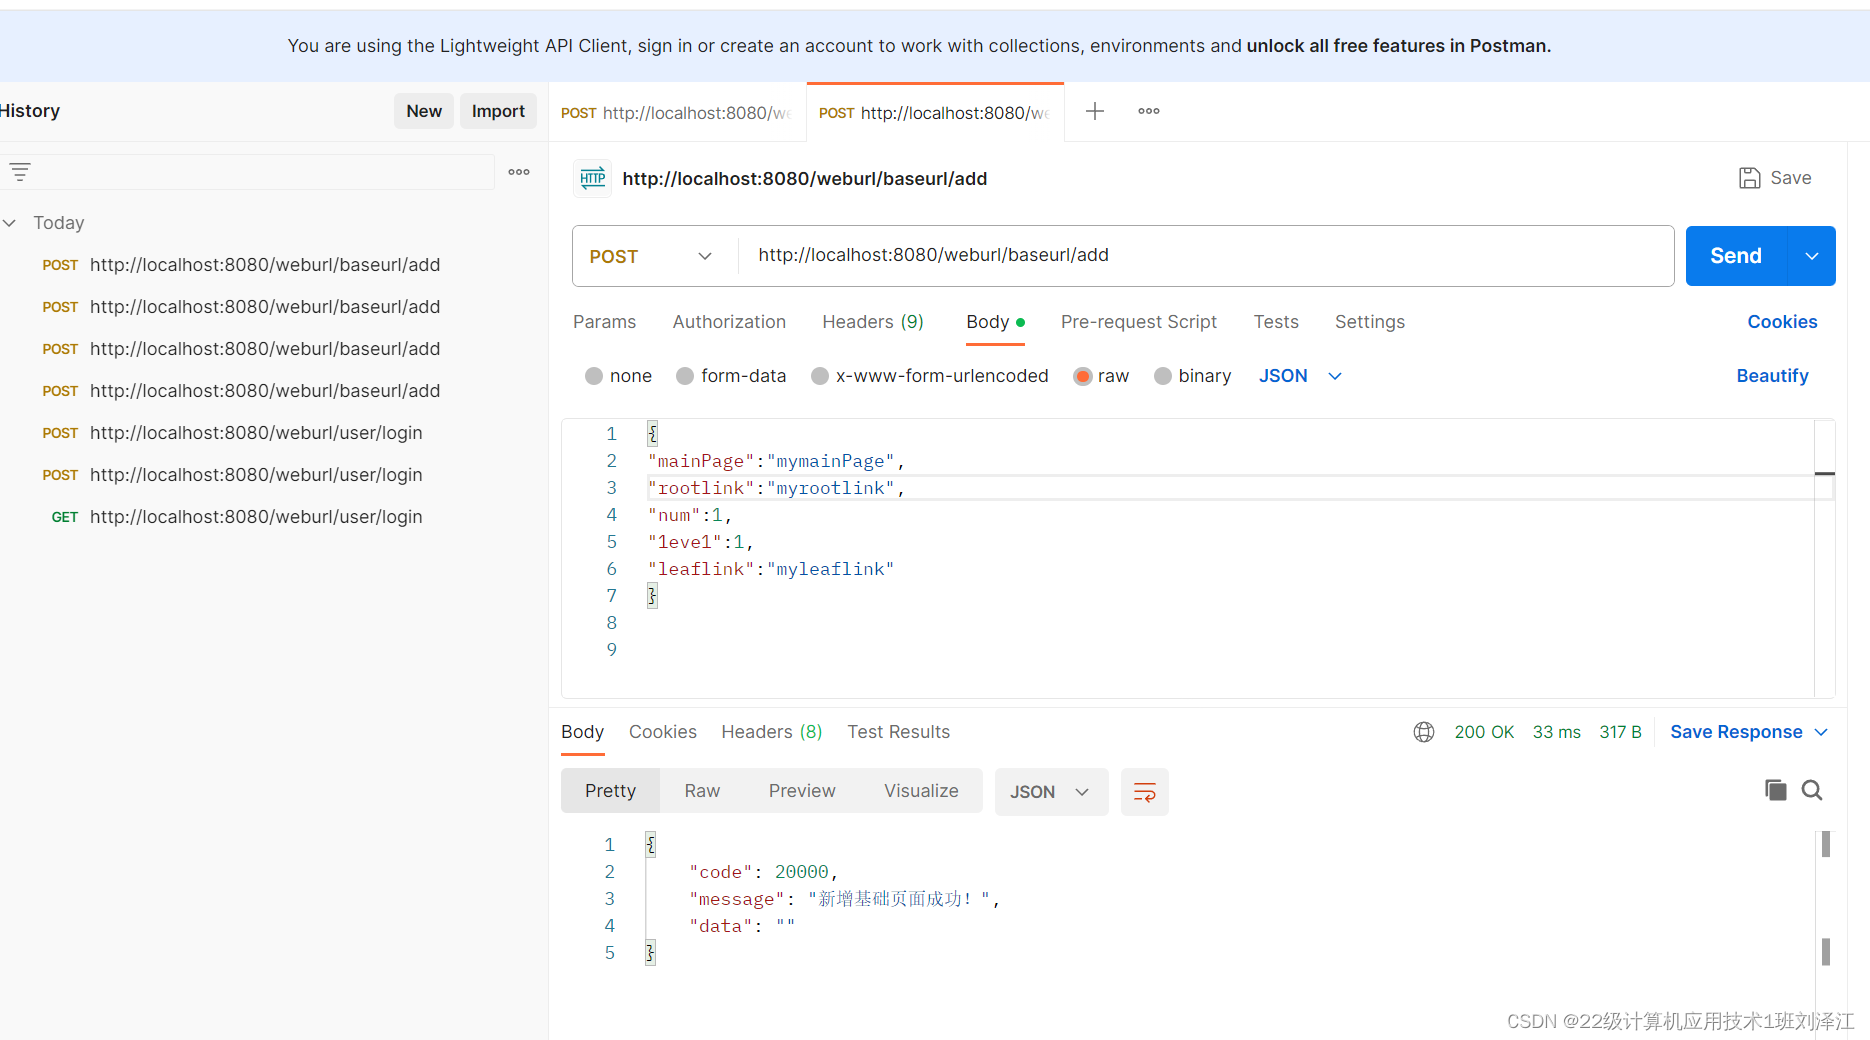1870x1040 pixels.
Task: Click the Import button
Action: tap(498, 111)
